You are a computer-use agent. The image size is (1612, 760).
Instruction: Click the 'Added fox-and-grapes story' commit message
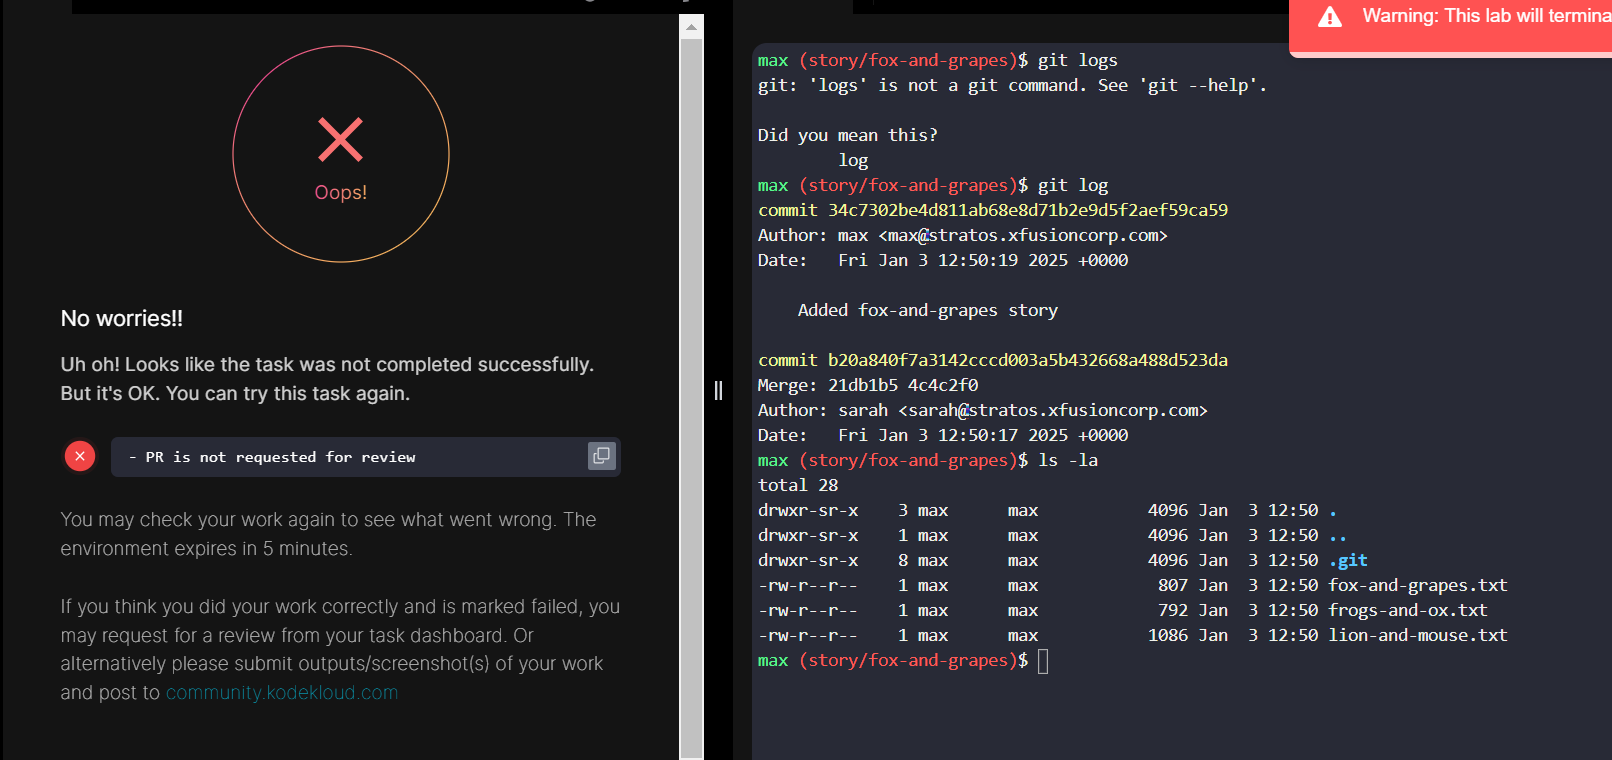click(x=927, y=310)
